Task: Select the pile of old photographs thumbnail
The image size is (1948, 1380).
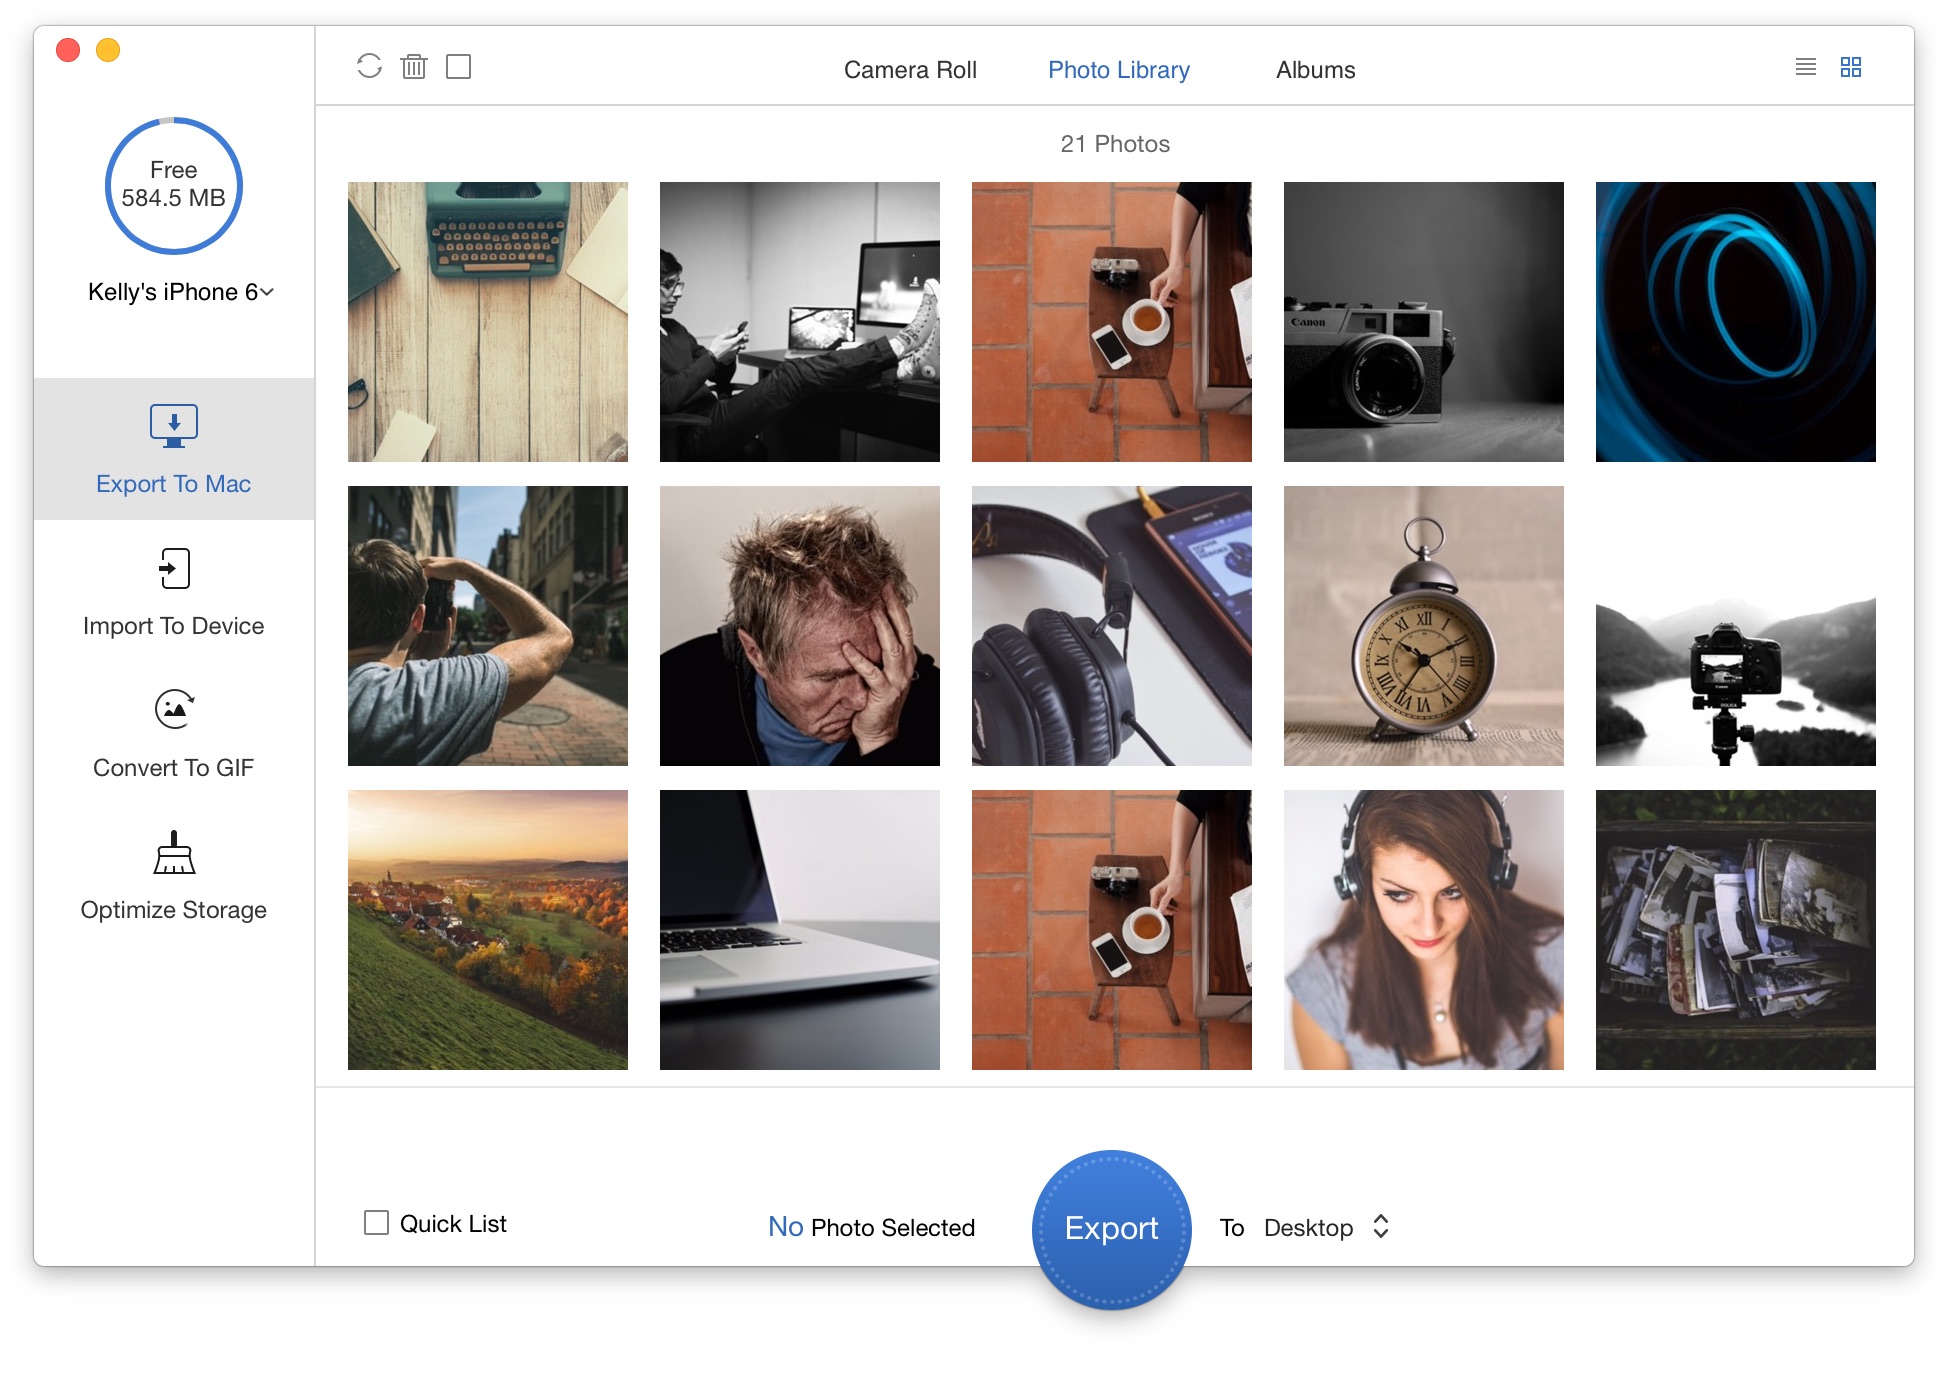Action: (1736, 930)
